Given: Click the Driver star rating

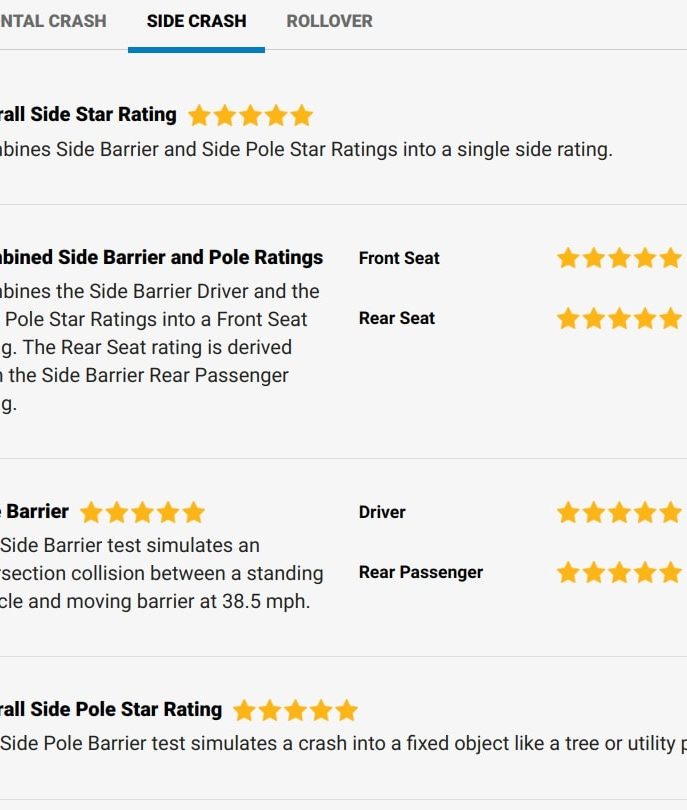Looking at the screenshot, I should [x=619, y=512].
